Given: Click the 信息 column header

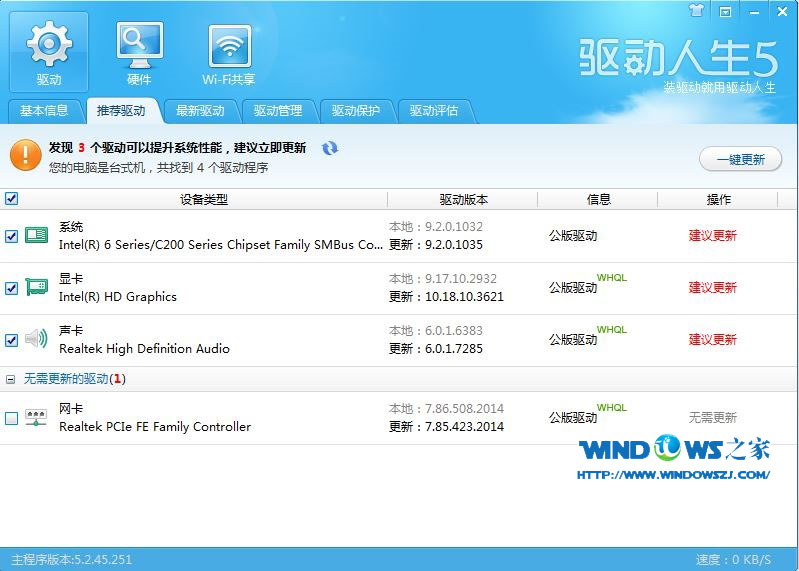Looking at the screenshot, I should click(598, 200).
